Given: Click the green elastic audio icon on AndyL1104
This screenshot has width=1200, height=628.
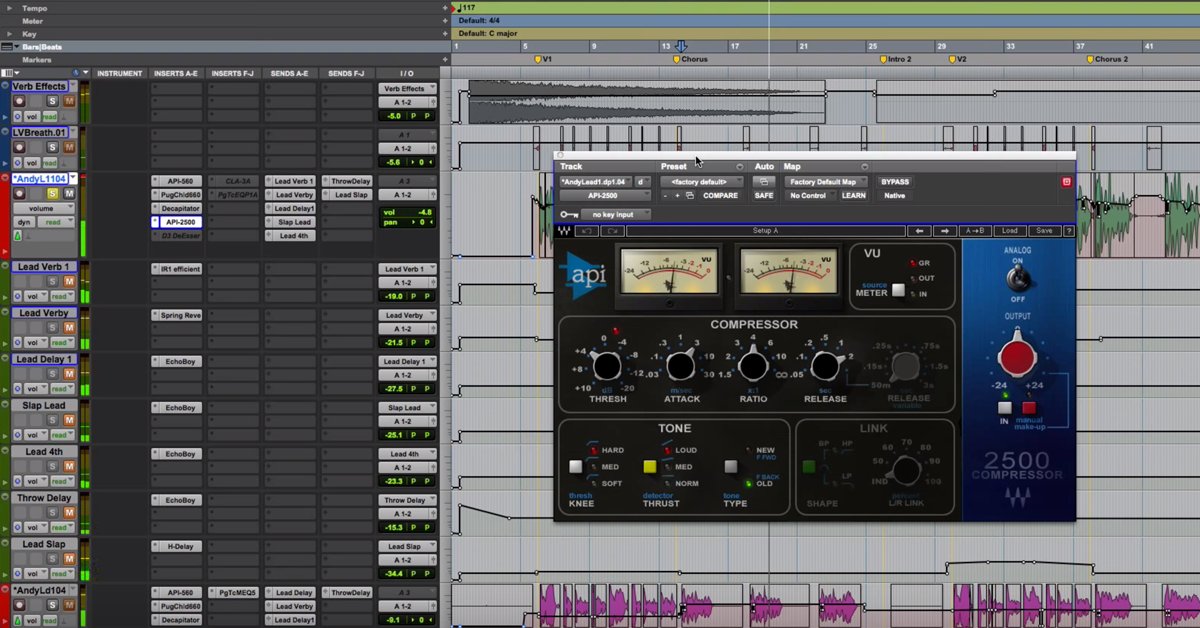Looking at the screenshot, I should click(18, 235).
